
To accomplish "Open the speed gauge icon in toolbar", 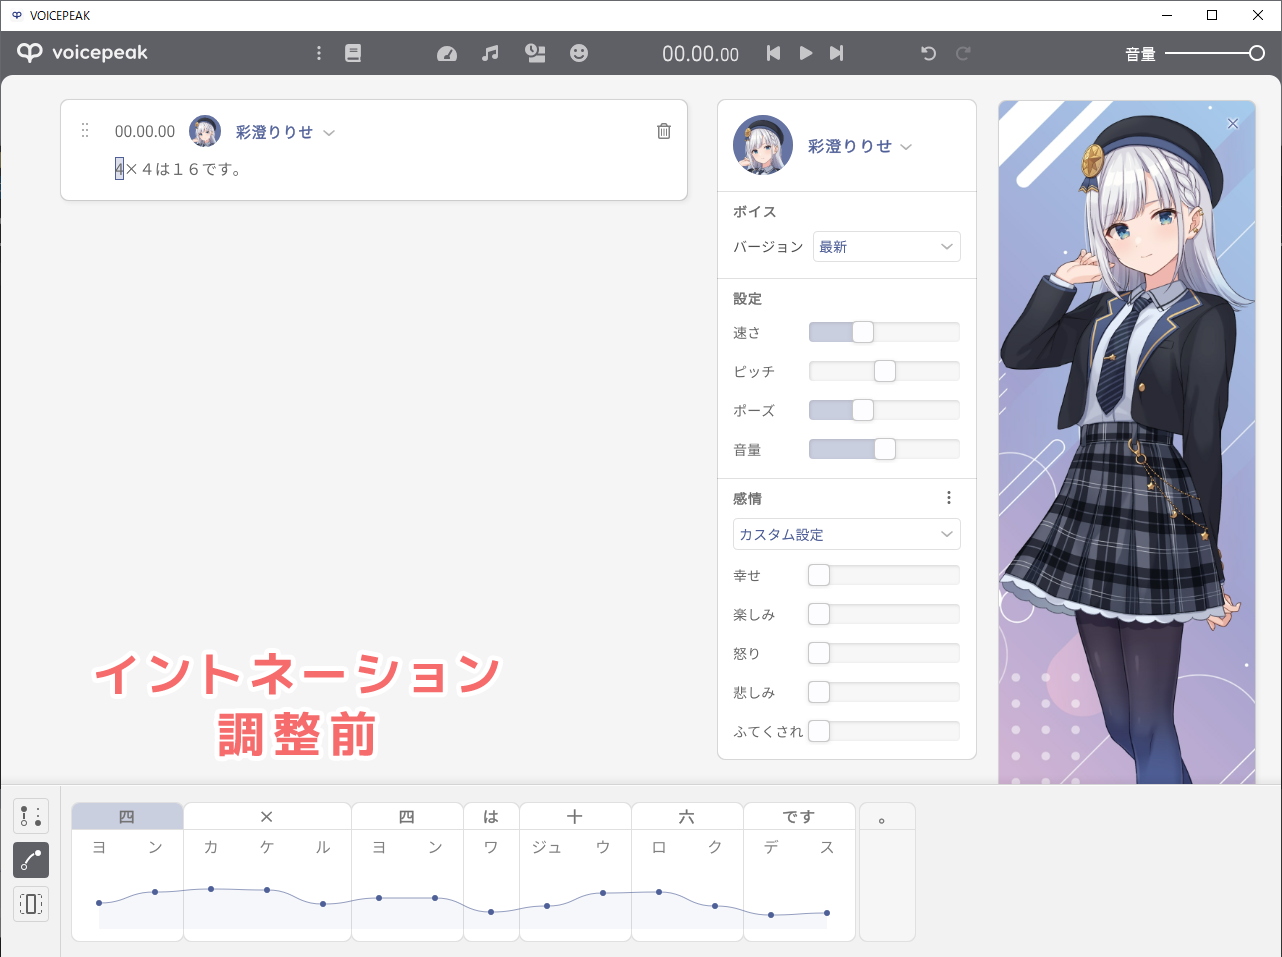I will [447, 53].
